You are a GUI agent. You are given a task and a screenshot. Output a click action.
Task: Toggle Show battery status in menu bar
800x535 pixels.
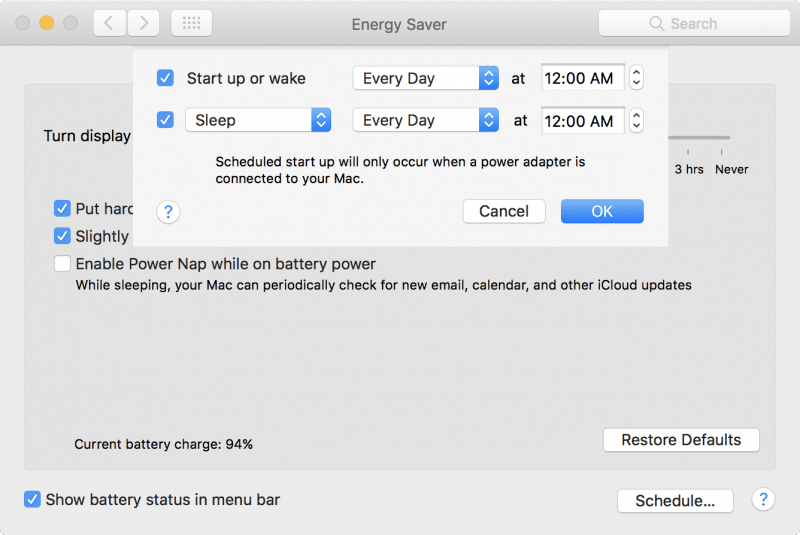[32, 499]
